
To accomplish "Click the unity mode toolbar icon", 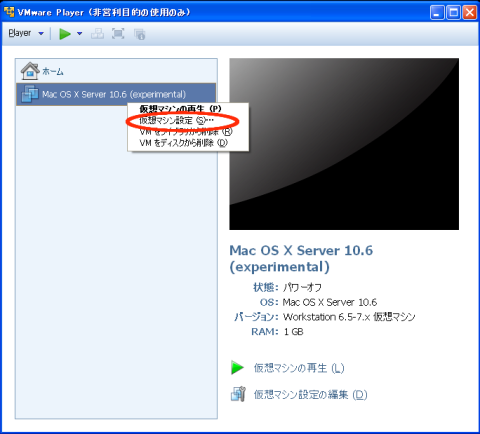I will click(x=139, y=34).
